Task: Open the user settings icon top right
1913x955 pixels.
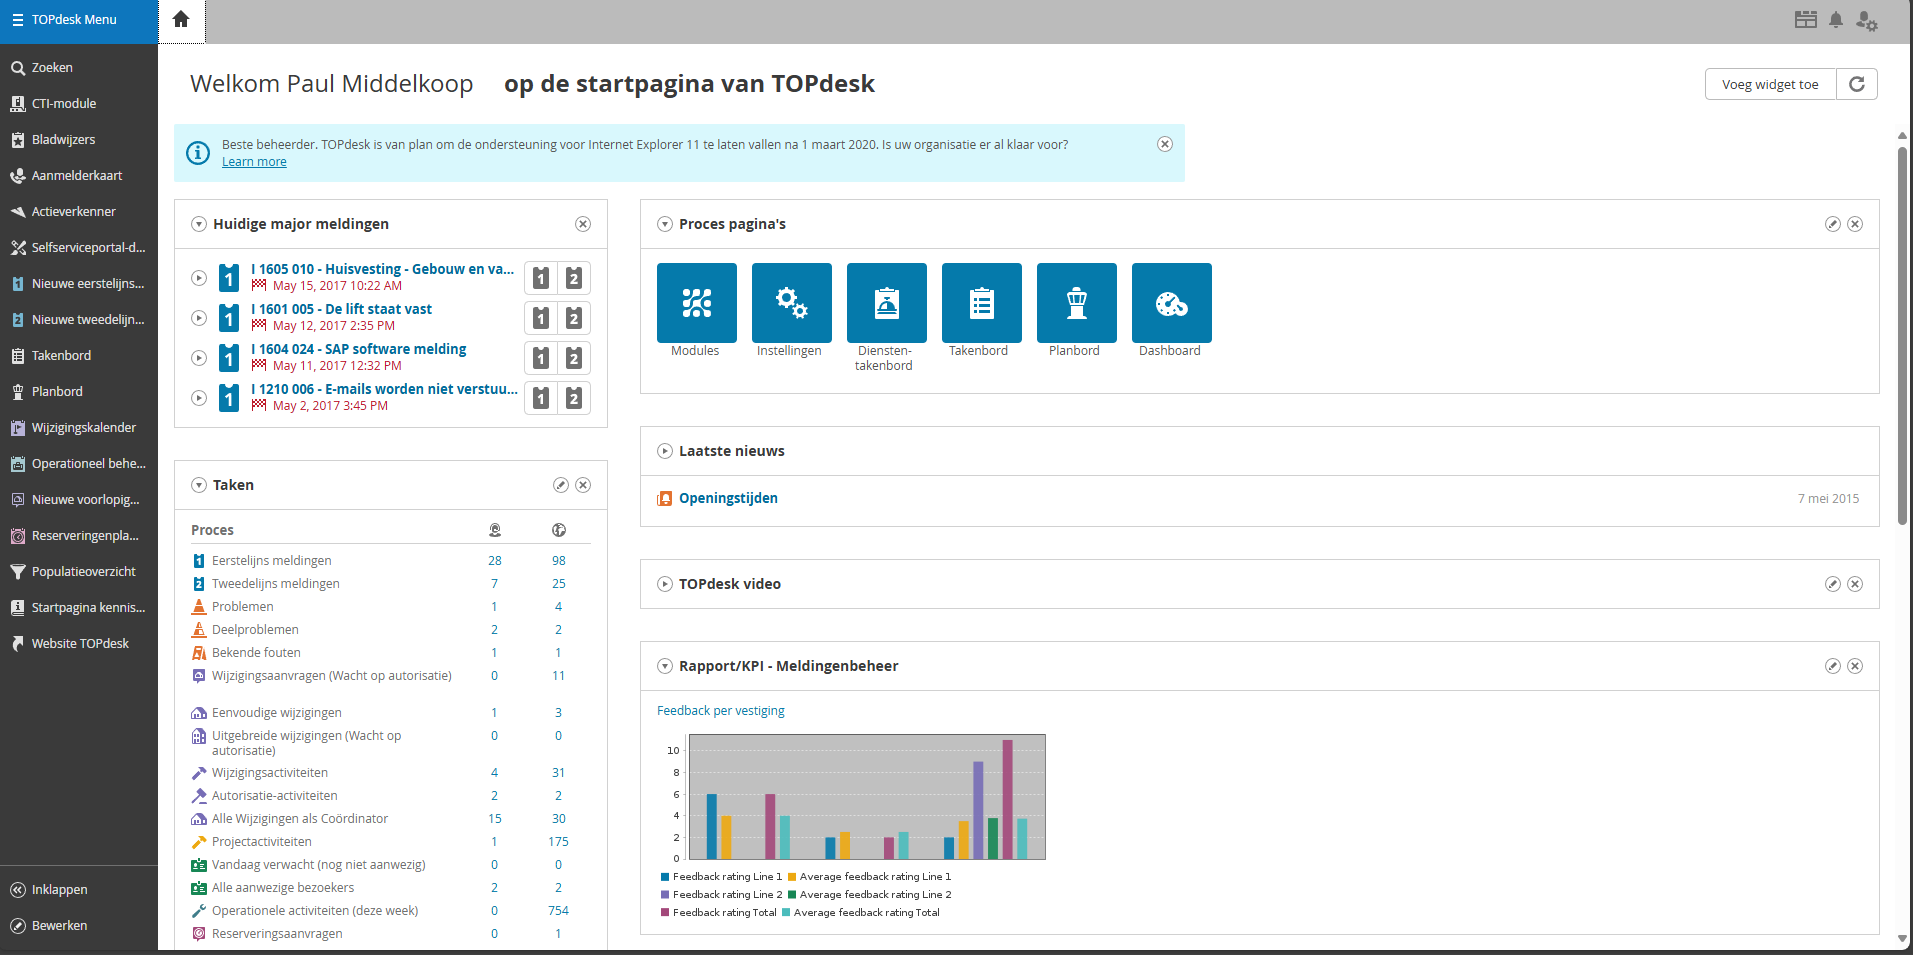Action: (1869, 20)
